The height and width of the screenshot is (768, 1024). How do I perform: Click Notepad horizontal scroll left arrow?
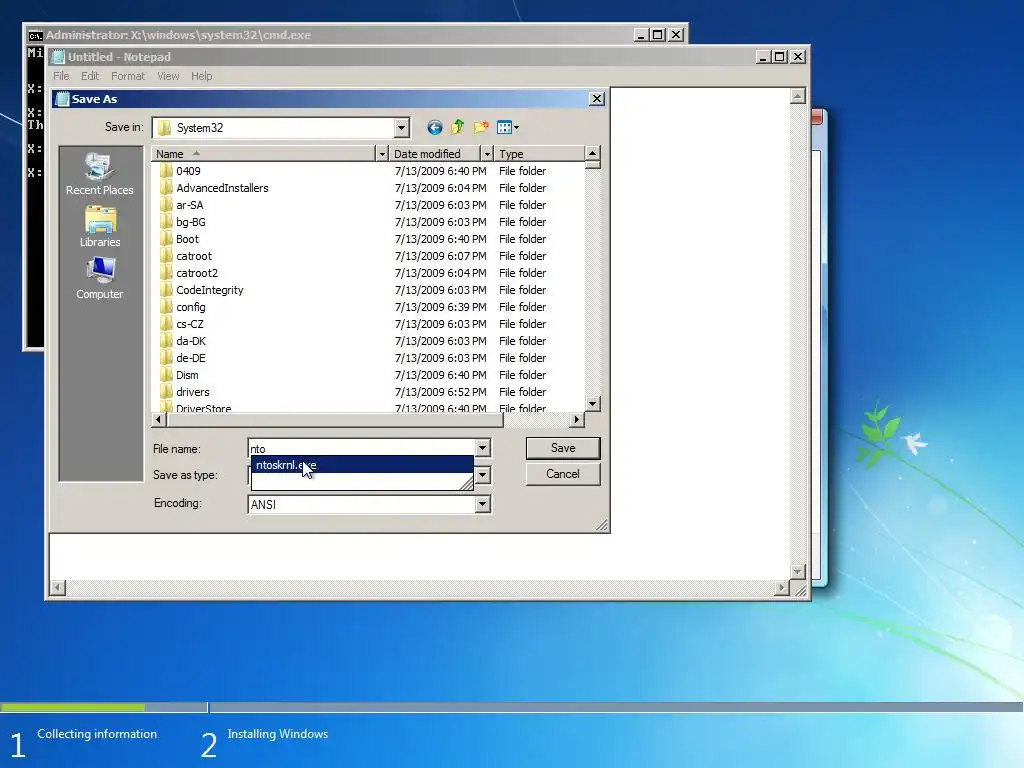[x=58, y=588]
